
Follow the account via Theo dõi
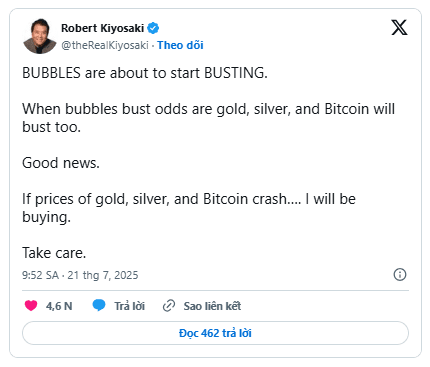click(x=180, y=45)
